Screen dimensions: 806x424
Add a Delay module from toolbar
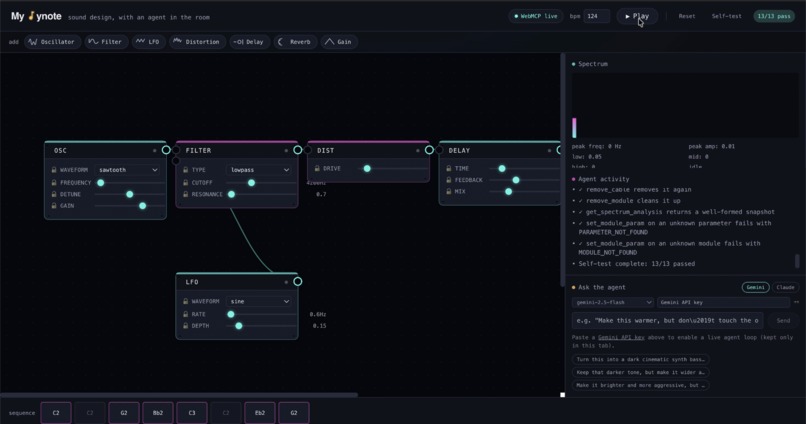249,42
